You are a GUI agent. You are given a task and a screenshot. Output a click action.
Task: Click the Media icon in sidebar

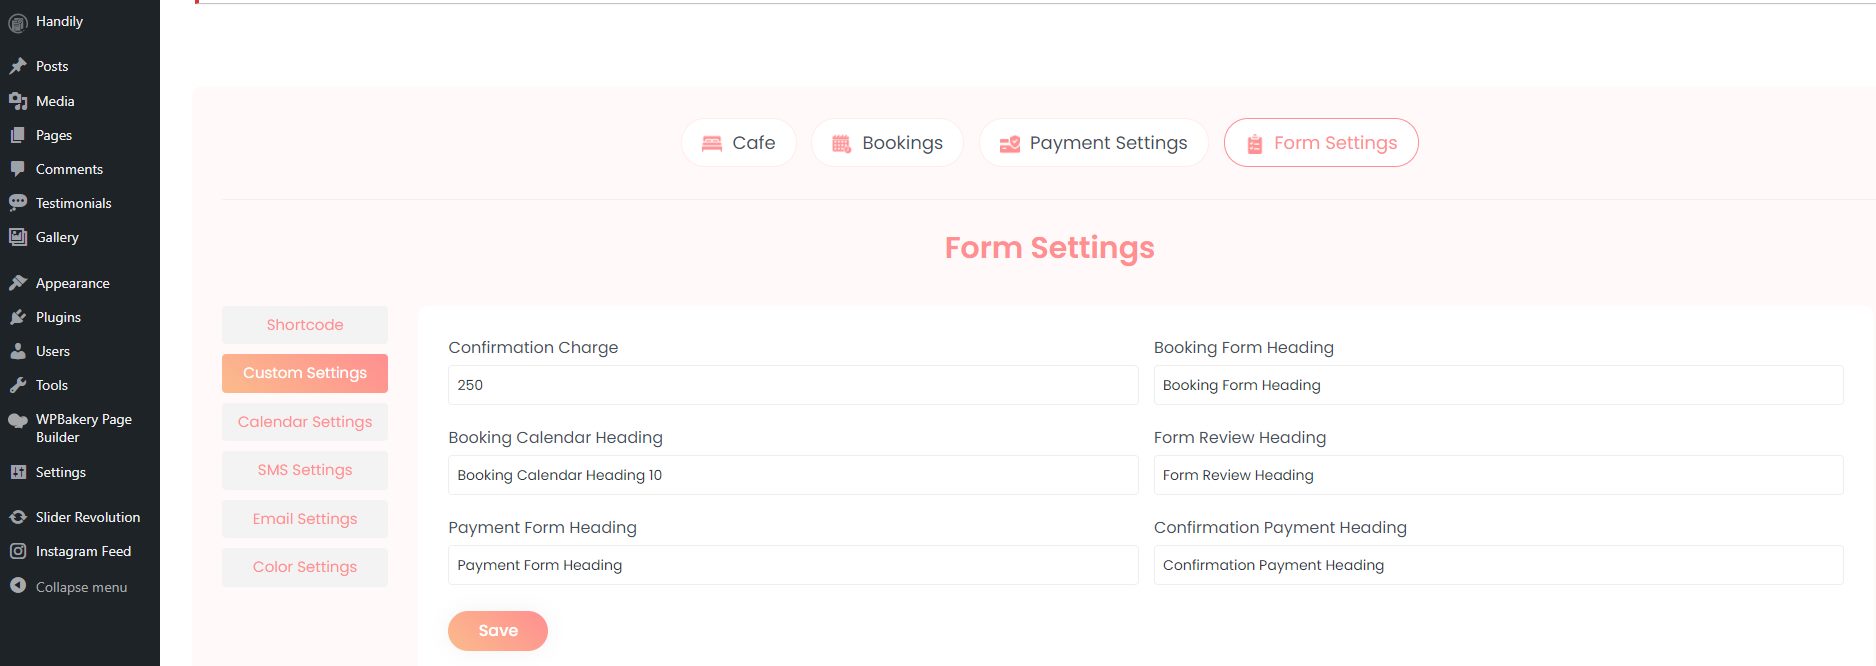[x=18, y=101]
